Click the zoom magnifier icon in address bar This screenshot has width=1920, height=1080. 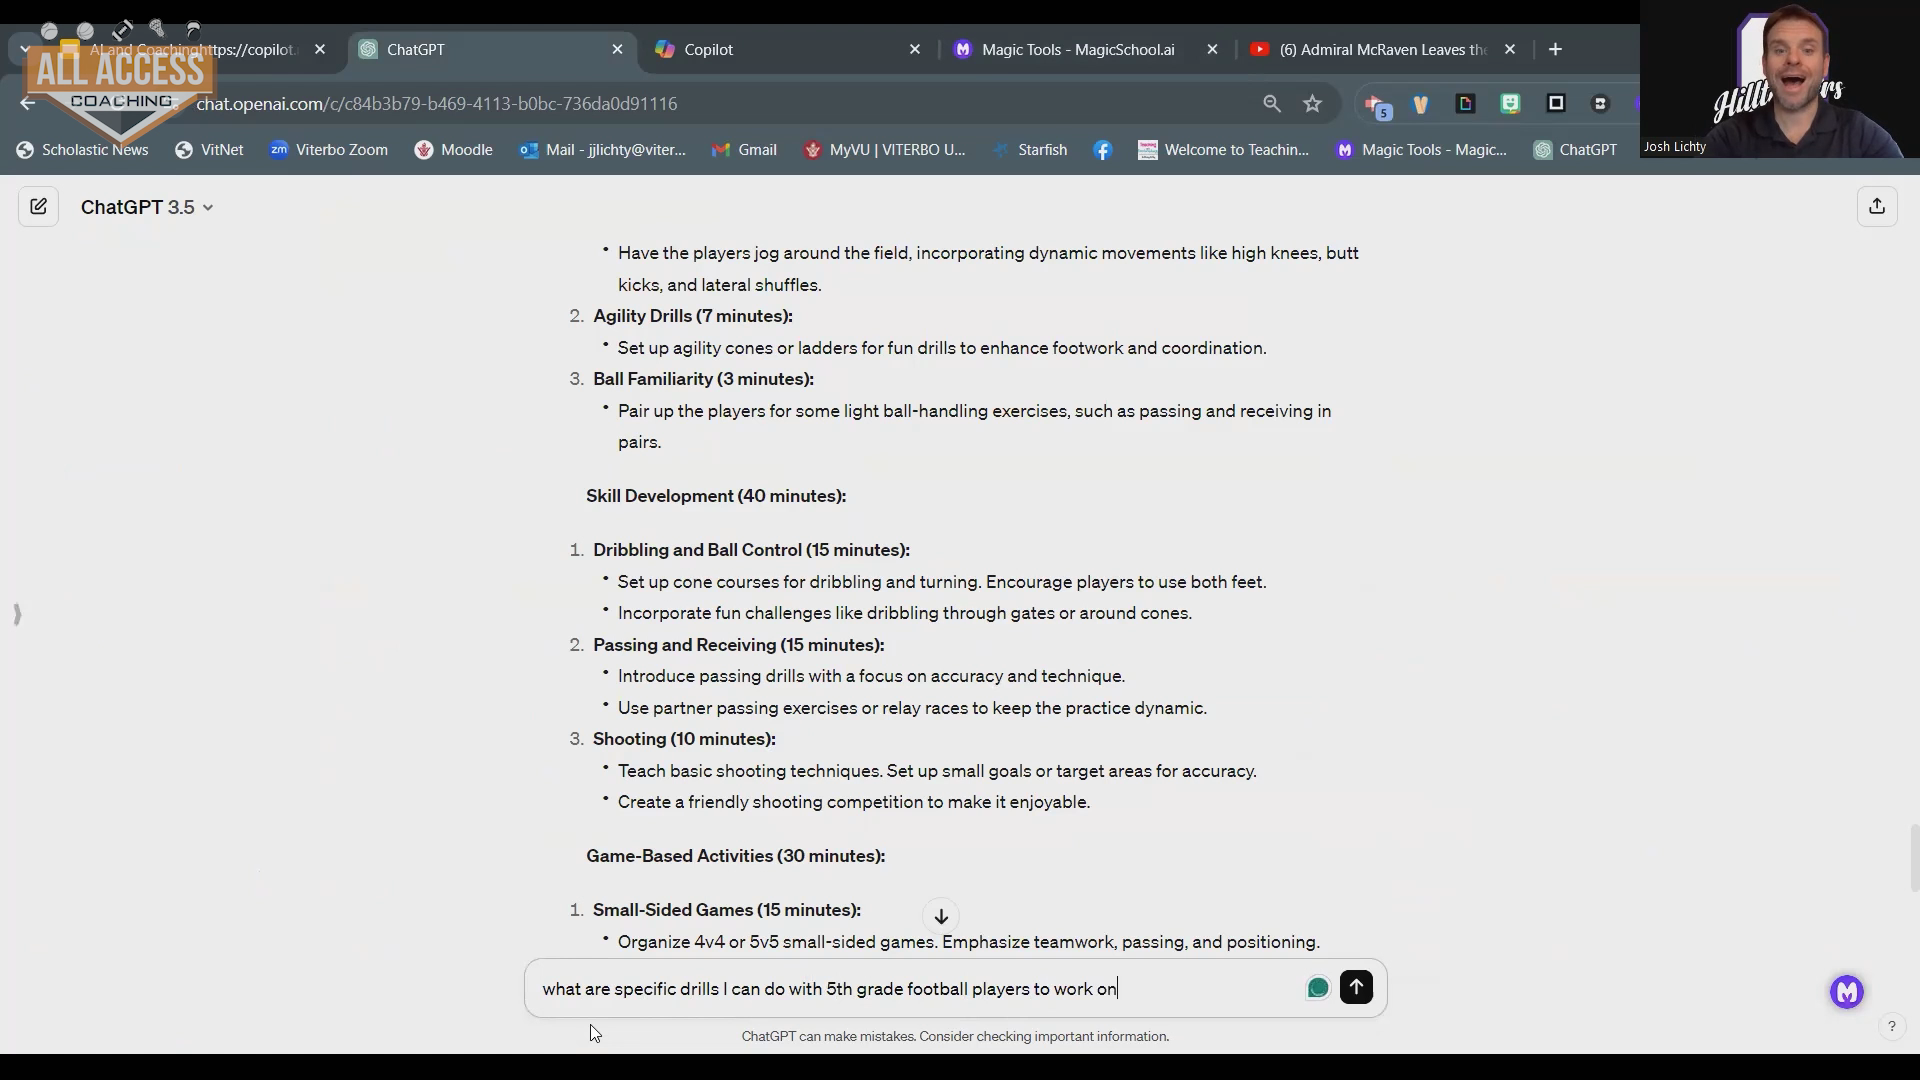pyautogui.click(x=1271, y=103)
